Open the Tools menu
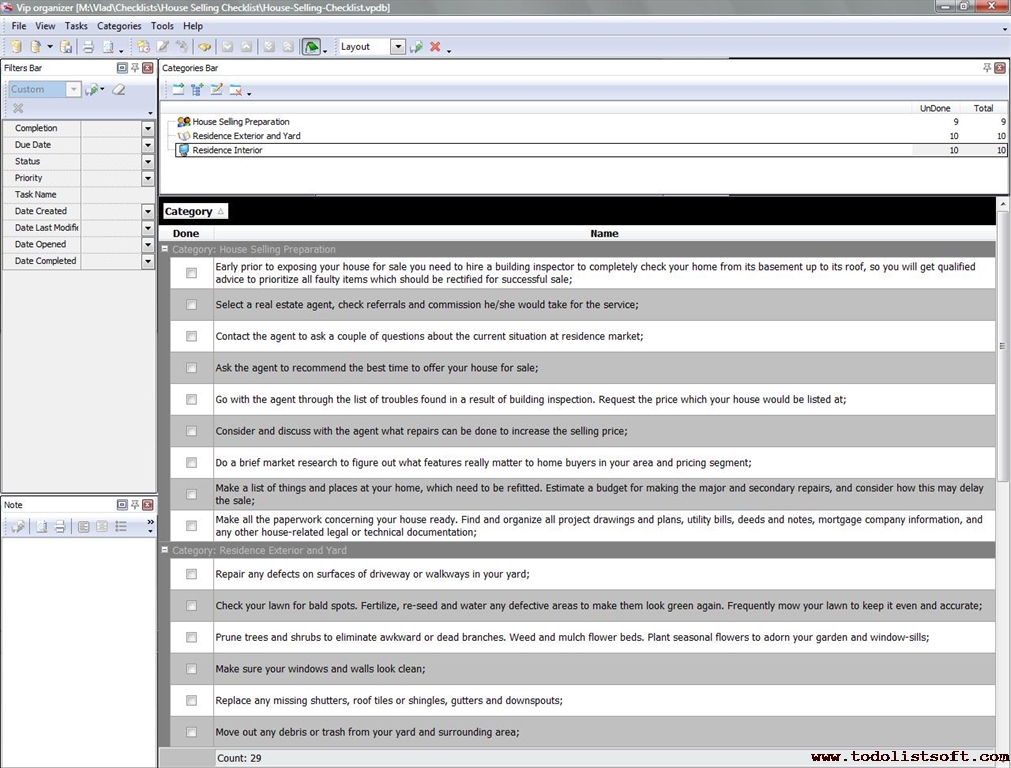The height and width of the screenshot is (768, 1011). pos(162,26)
